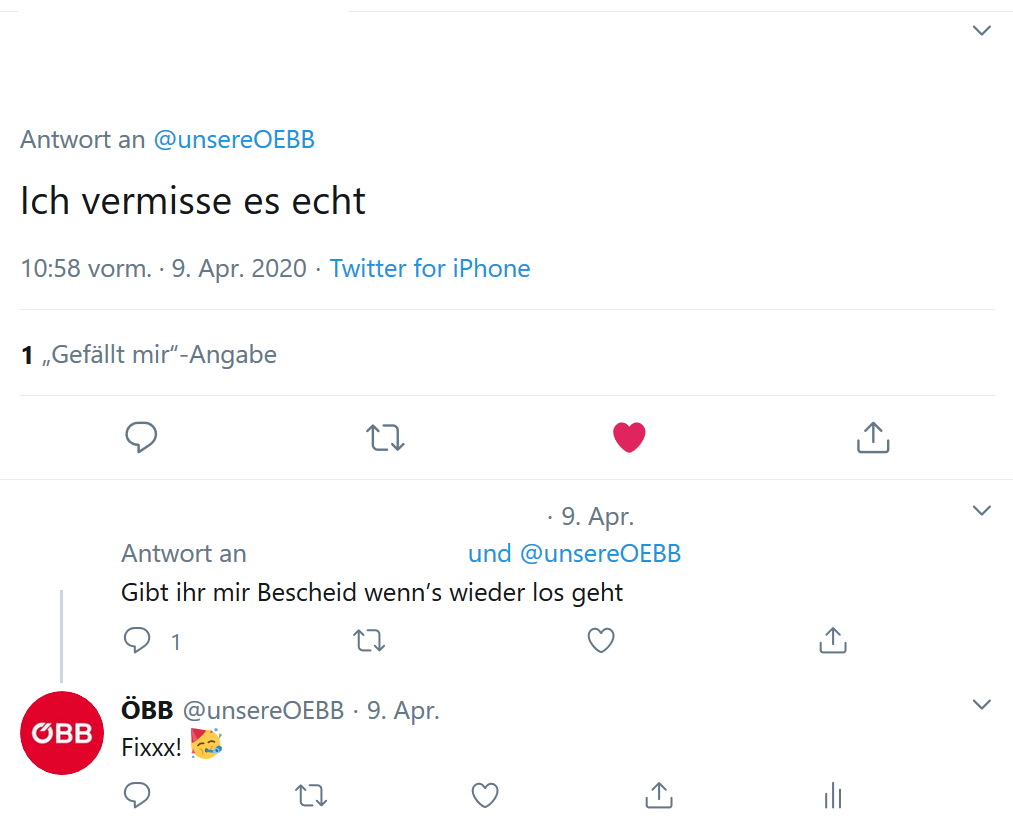View the '1 Gefällt mir-Angabe' likes list
The image size is (1013, 825).
pos(149,354)
